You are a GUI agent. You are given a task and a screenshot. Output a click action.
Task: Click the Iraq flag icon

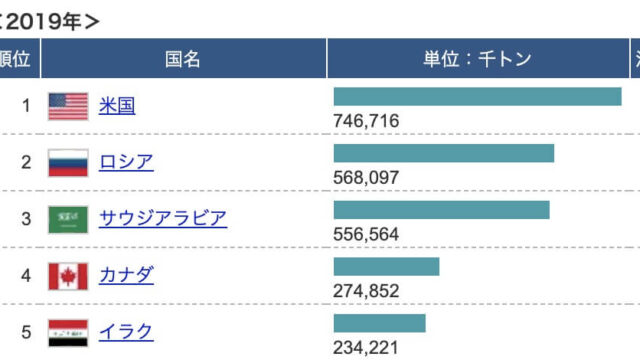pyautogui.click(x=68, y=333)
